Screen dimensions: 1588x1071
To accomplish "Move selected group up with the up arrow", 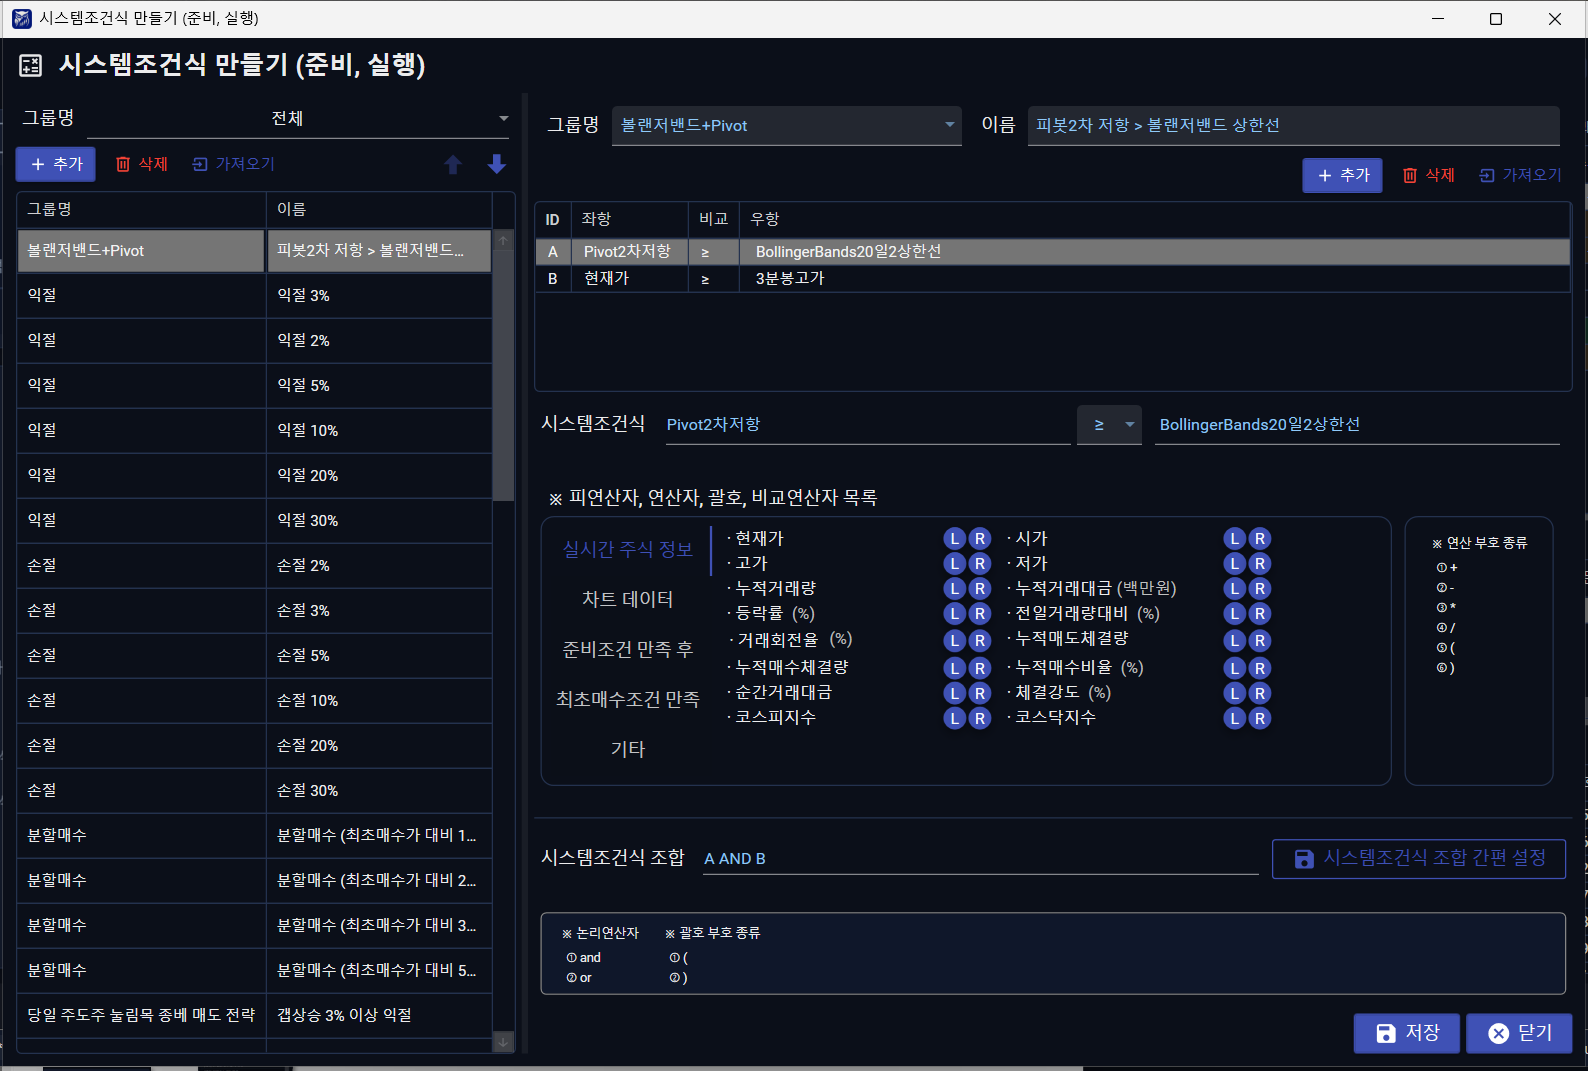I will [453, 164].
